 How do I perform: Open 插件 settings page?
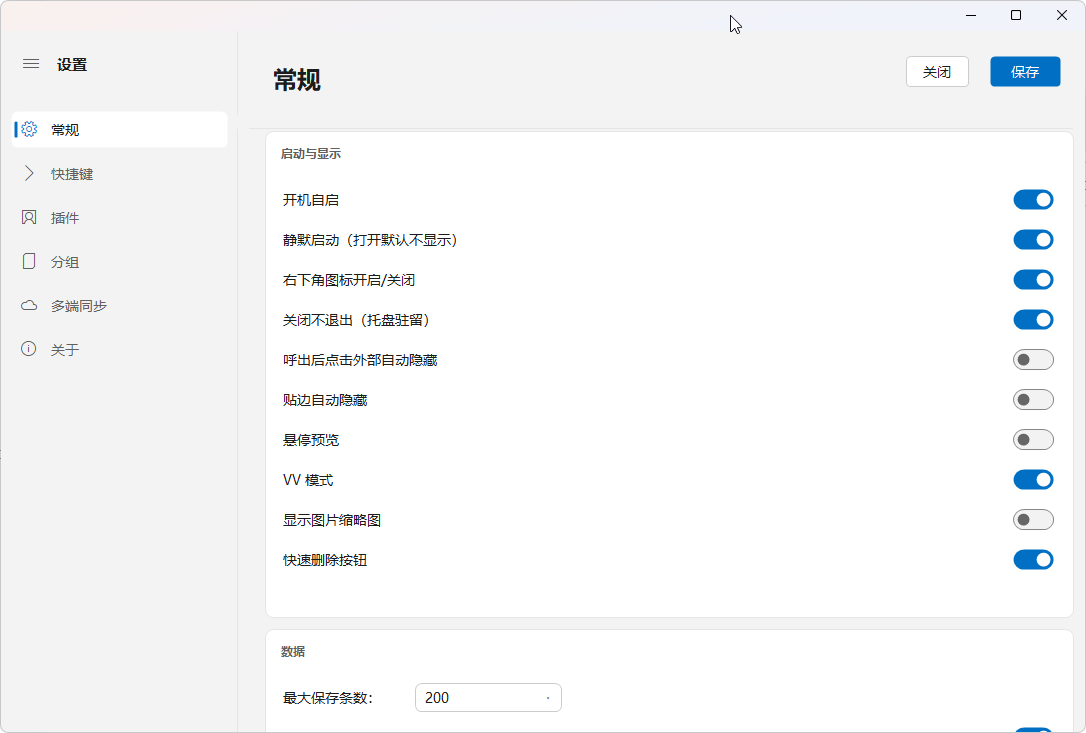(x=119, y=218)
